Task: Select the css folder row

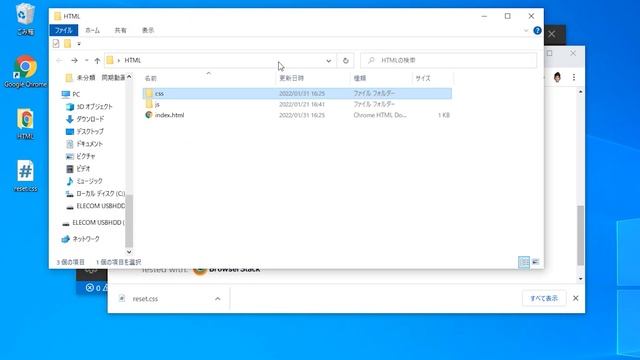Action: point(297,93)
